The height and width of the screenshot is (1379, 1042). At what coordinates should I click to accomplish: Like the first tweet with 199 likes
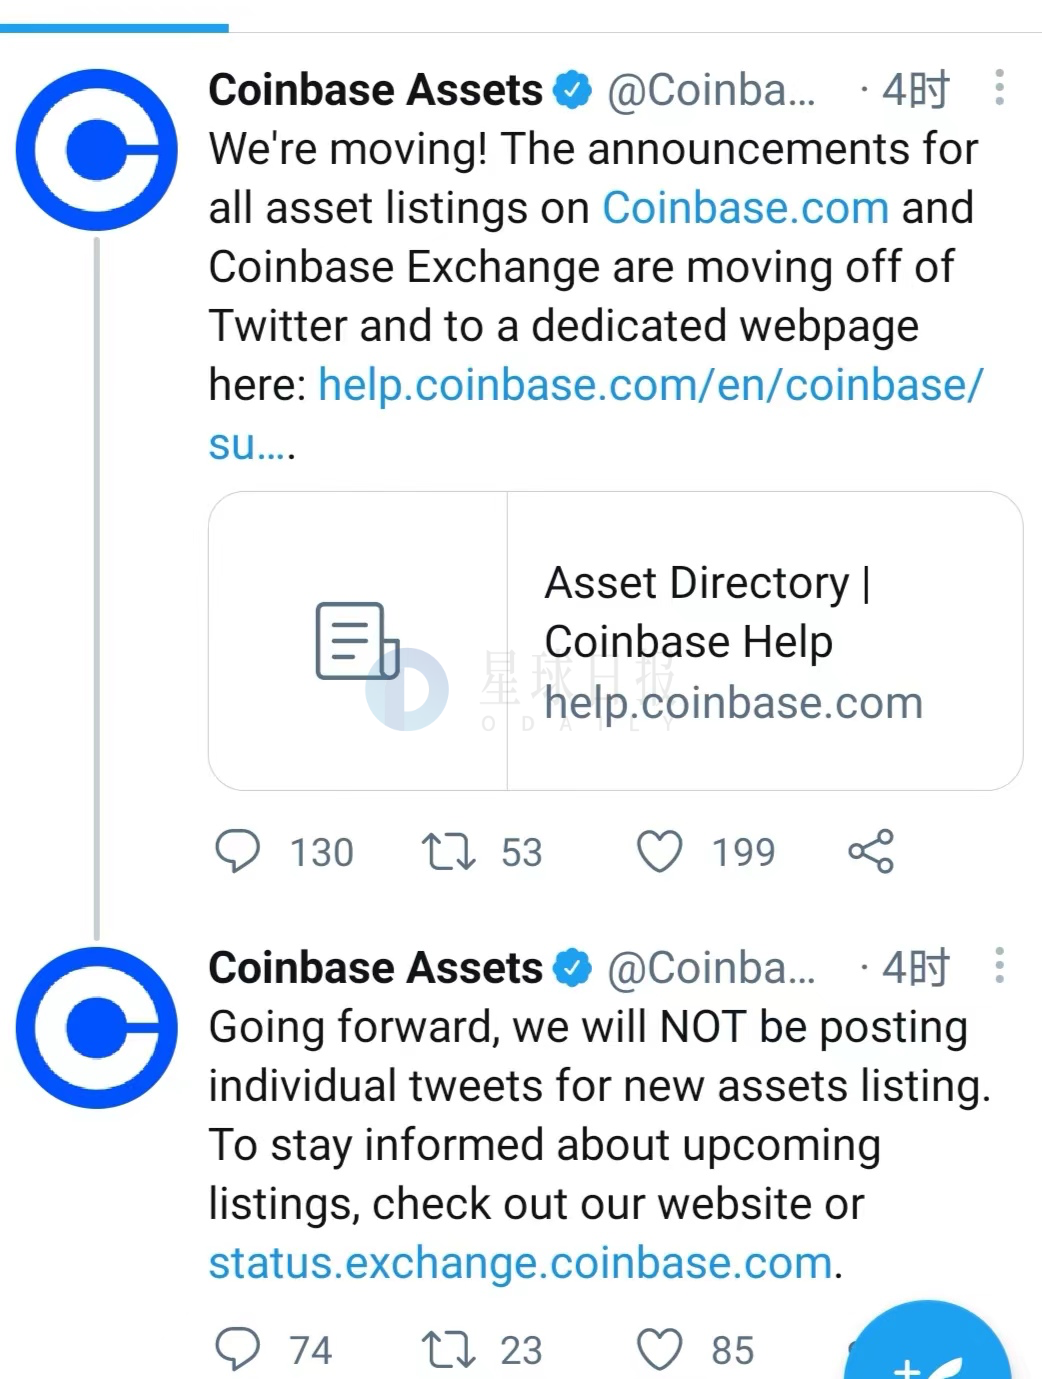coord(660,852)
